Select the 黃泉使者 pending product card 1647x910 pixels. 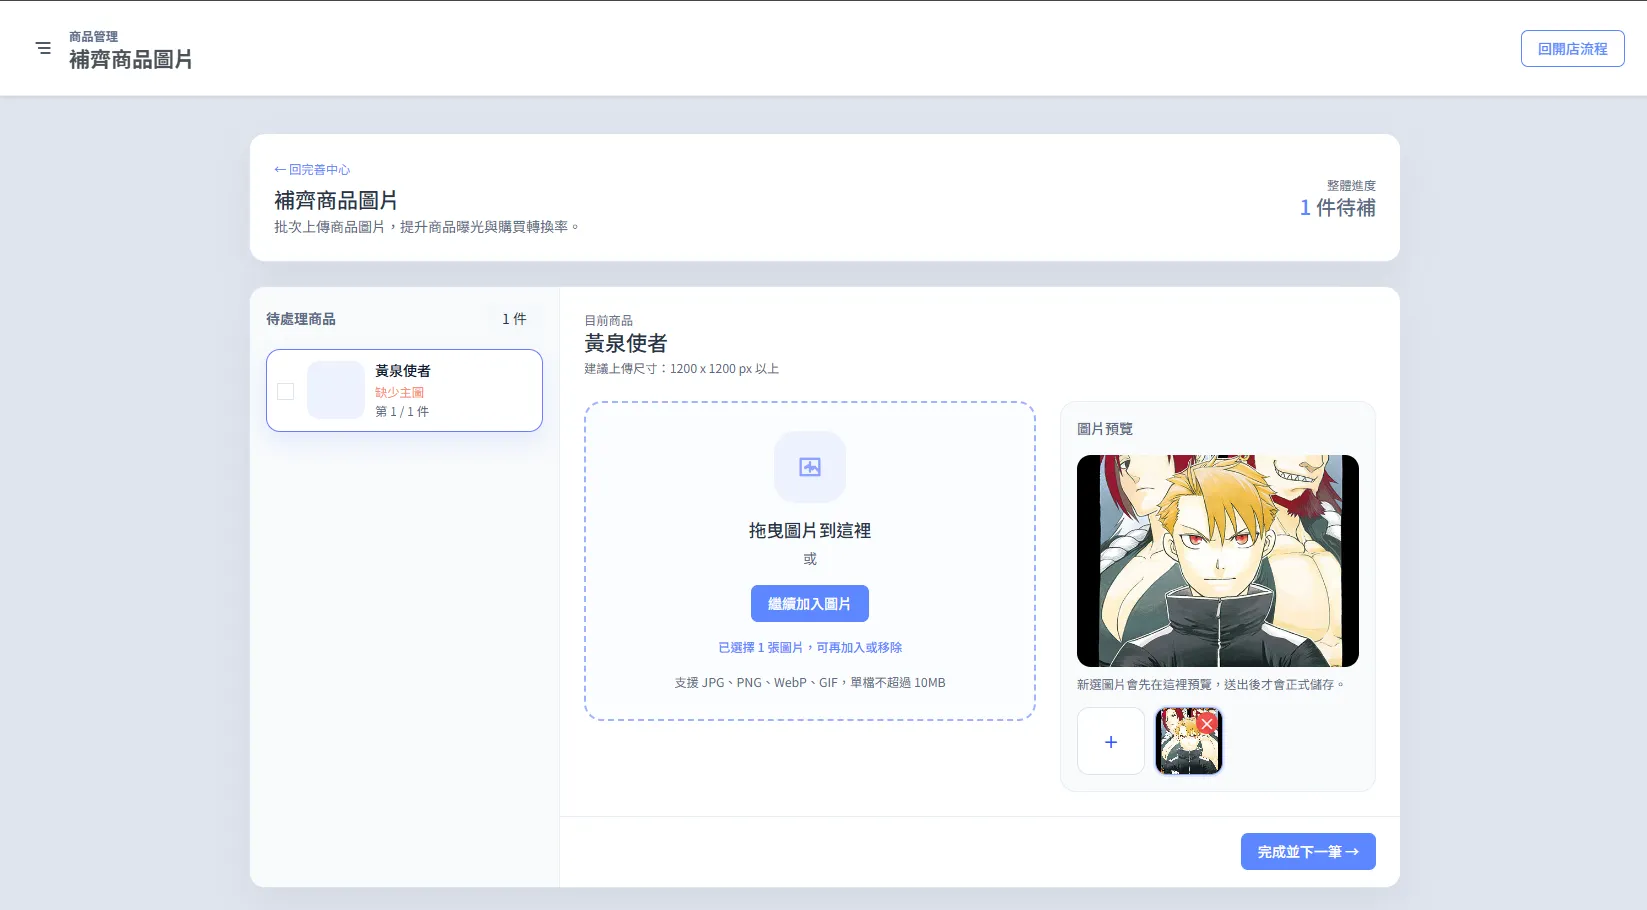404,391
